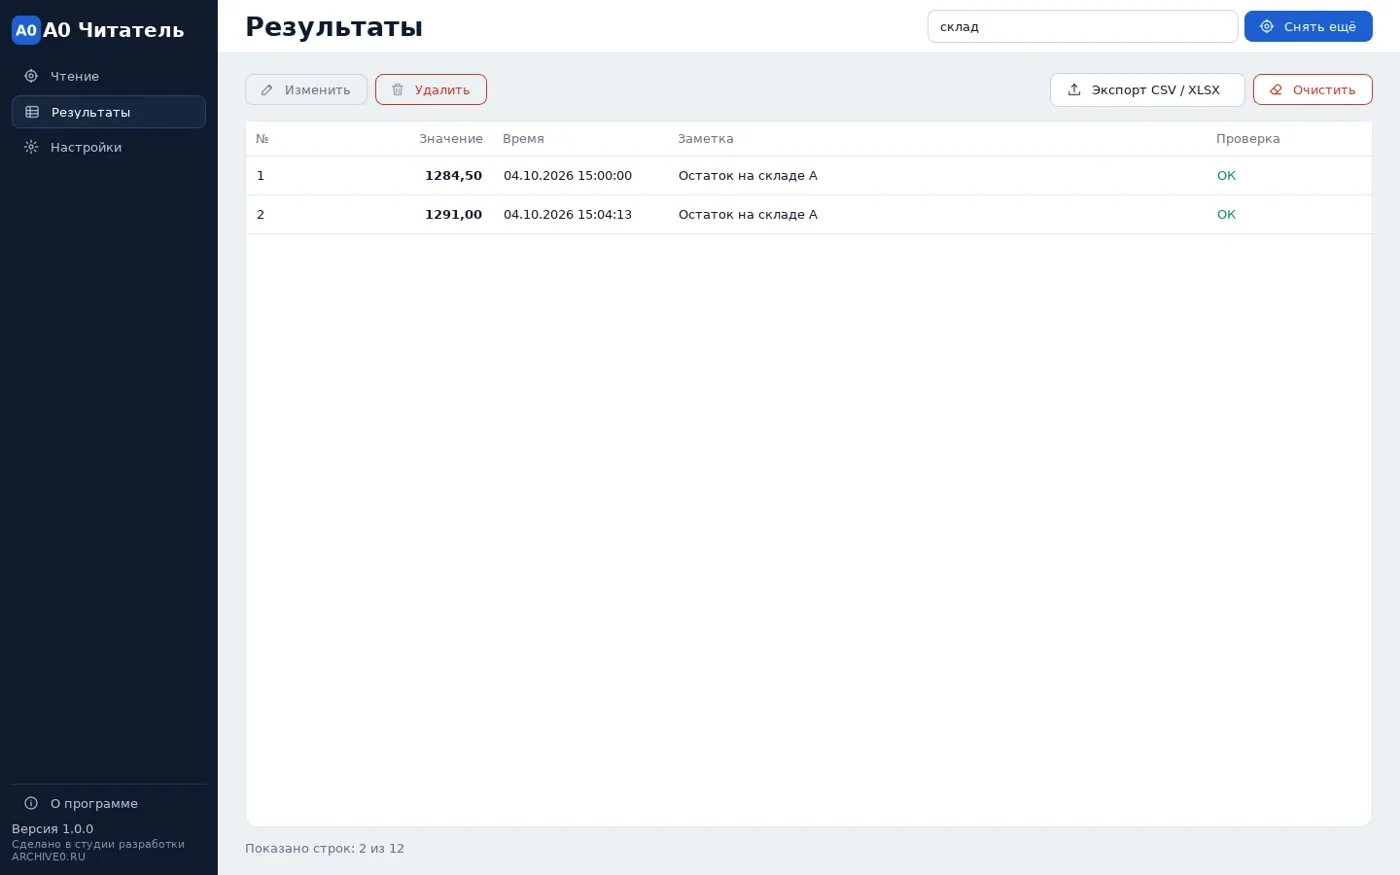Image resolution: width=1400 pixels, height=875 pixels.
Task: Open the О программе page
Action: (x=108, y=803)
